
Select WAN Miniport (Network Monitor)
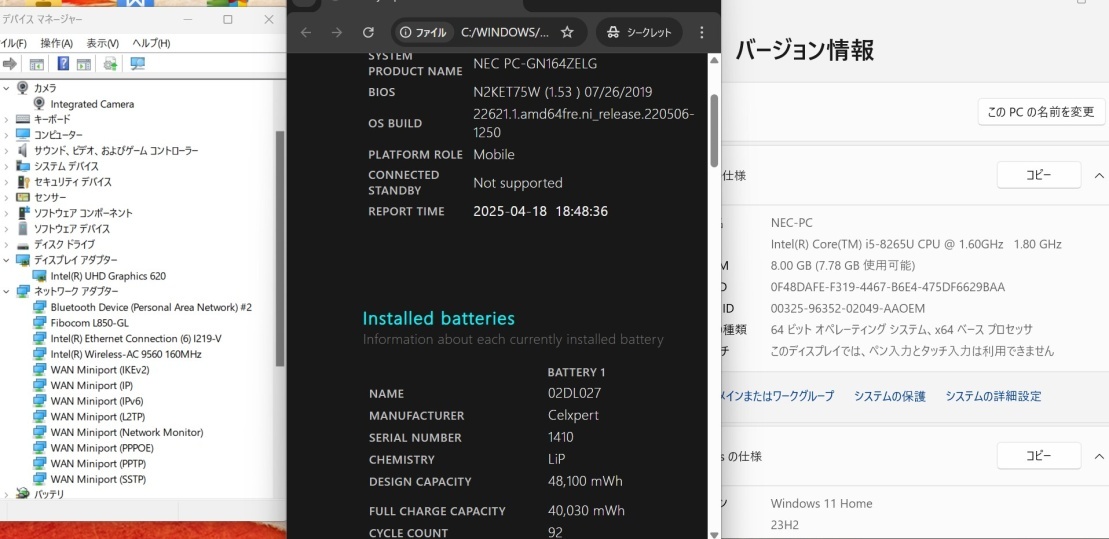coord(127,432)
